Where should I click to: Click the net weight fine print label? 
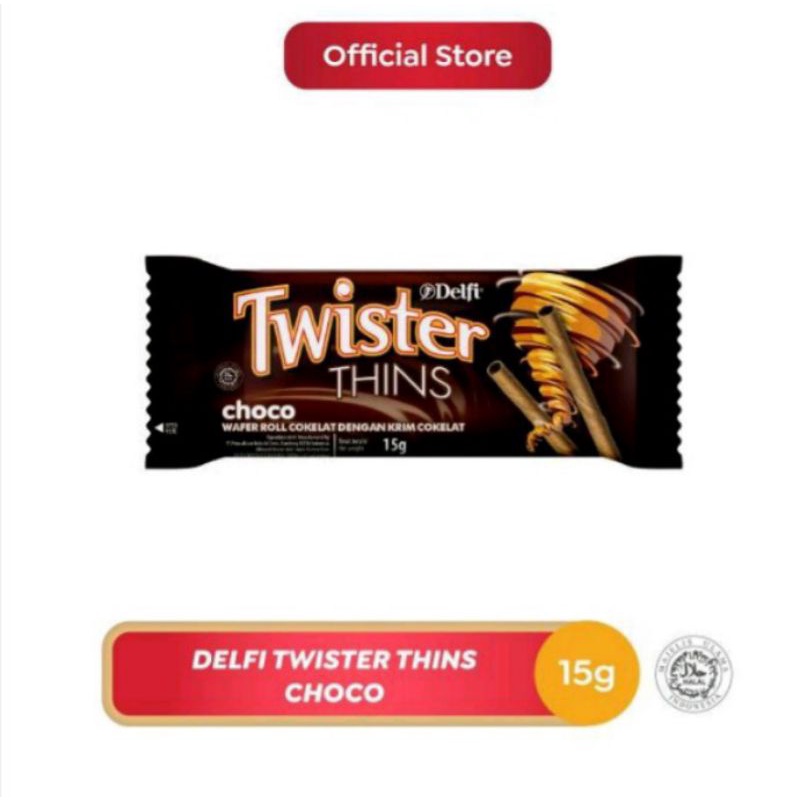[x=351, y=444]
